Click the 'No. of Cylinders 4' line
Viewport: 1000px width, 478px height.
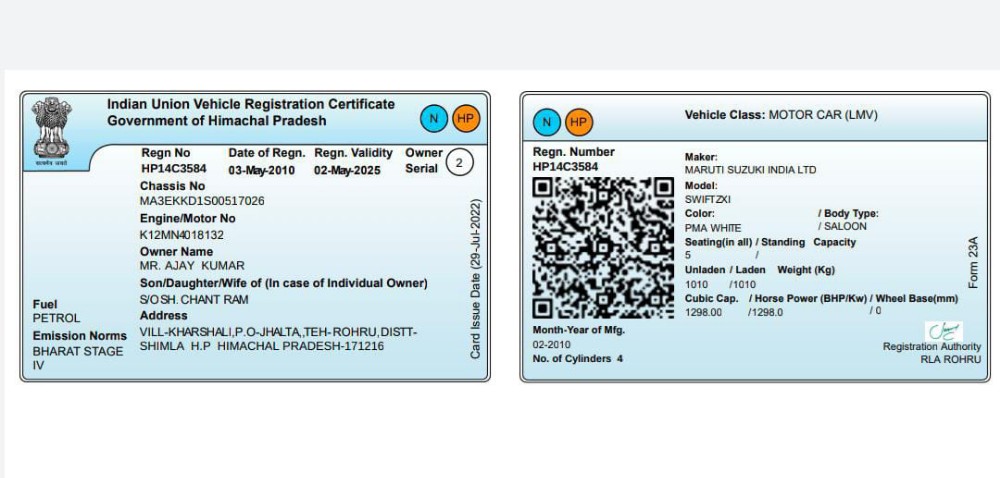click(x=578, y=359)
